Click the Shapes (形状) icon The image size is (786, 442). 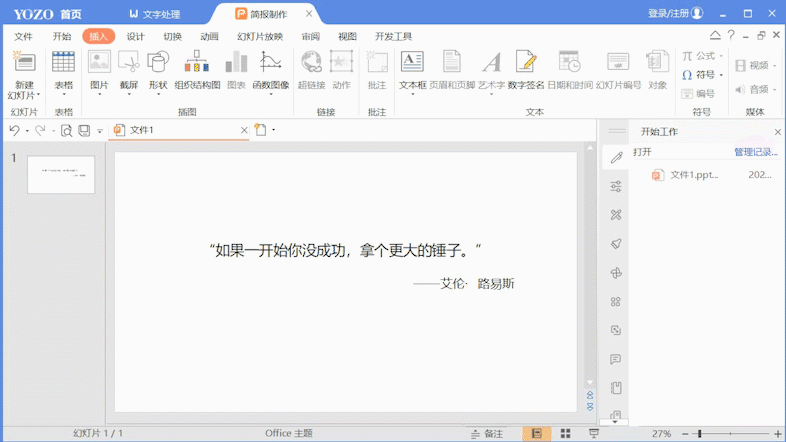point(158,62)
